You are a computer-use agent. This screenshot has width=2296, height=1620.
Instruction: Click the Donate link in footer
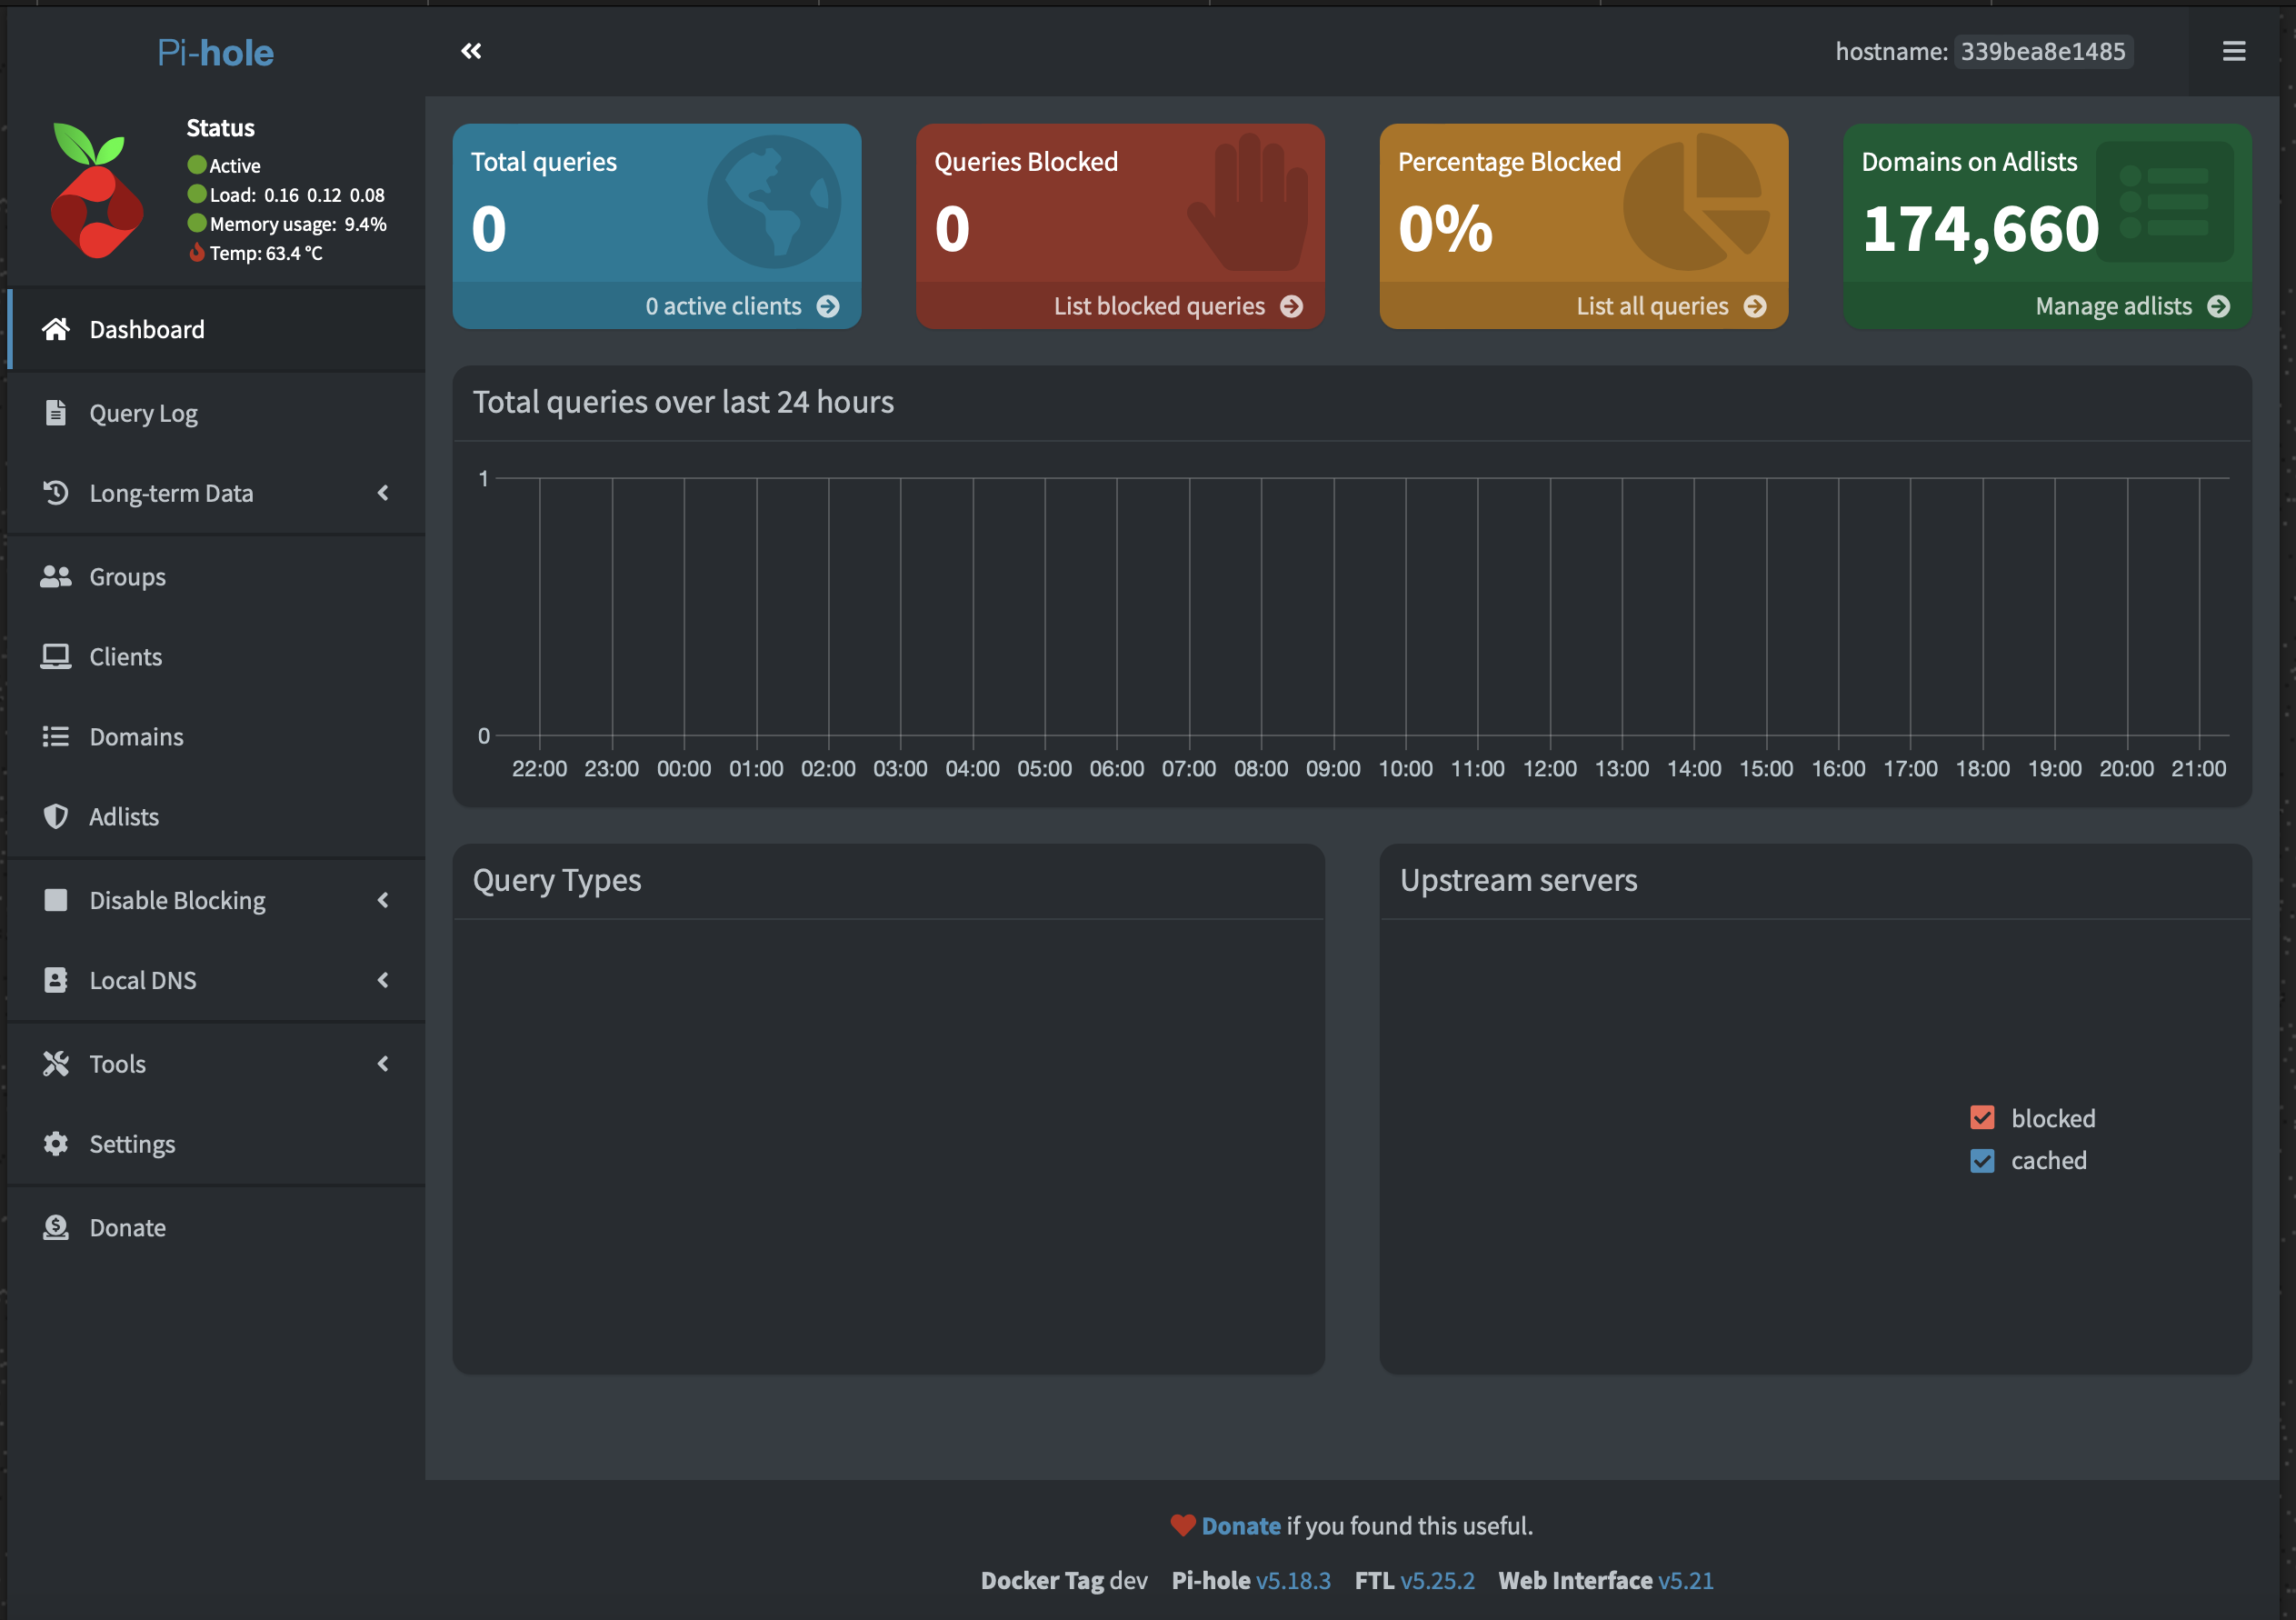[x=1240, y=1526]
